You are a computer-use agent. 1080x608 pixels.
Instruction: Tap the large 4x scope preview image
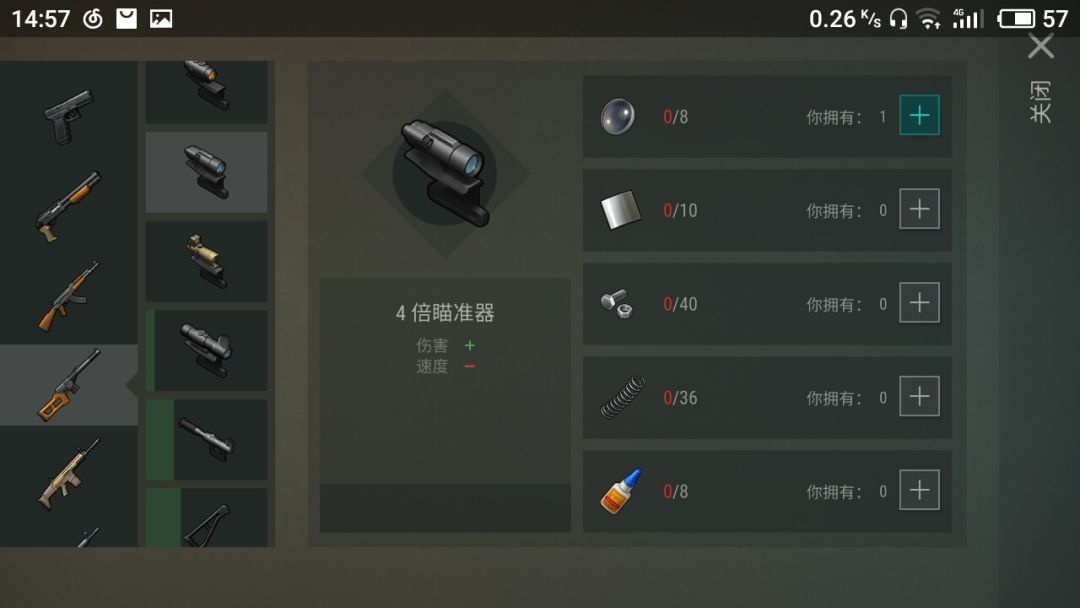[x=446, y=173]
